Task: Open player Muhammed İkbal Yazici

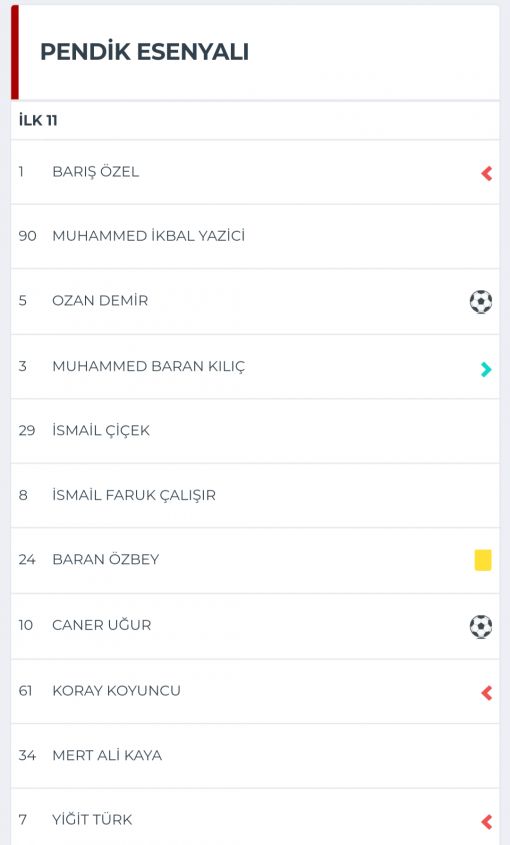Action: tap(255, 237)
